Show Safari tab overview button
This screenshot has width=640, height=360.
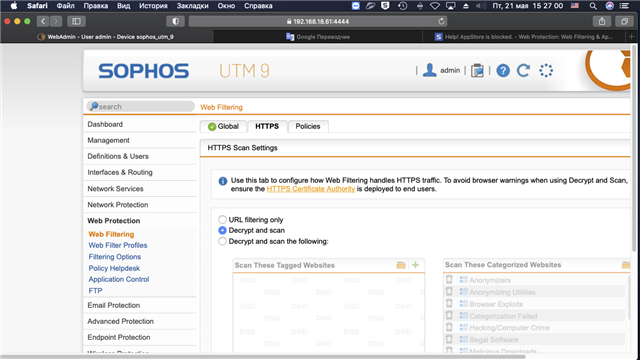[624, 21]
